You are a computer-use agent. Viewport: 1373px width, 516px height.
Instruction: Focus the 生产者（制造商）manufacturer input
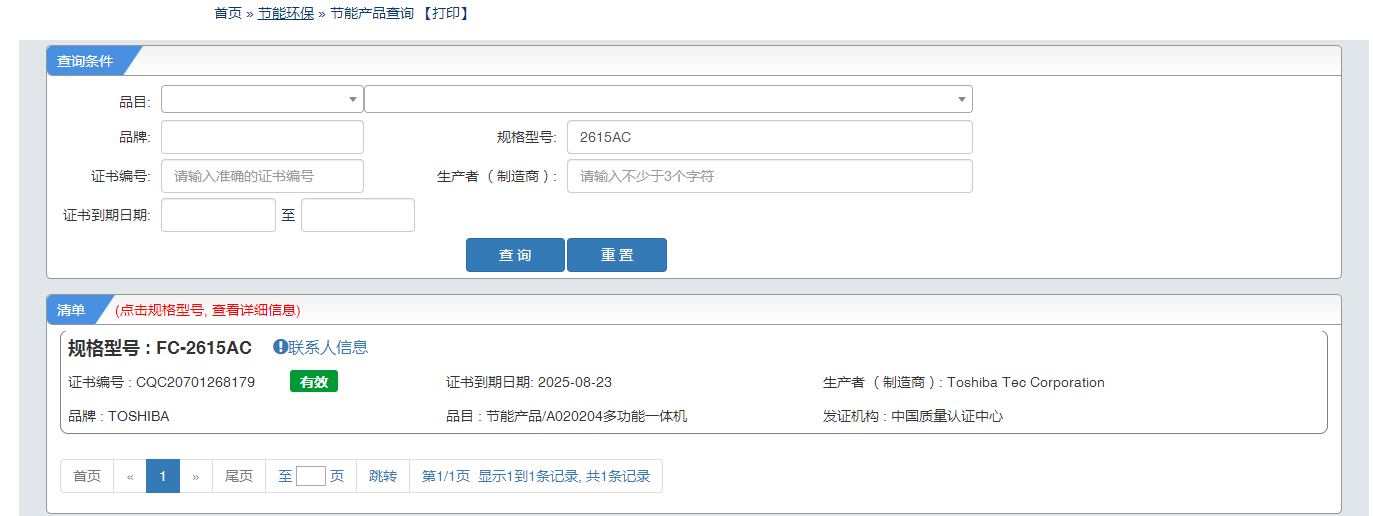[770, 176]
